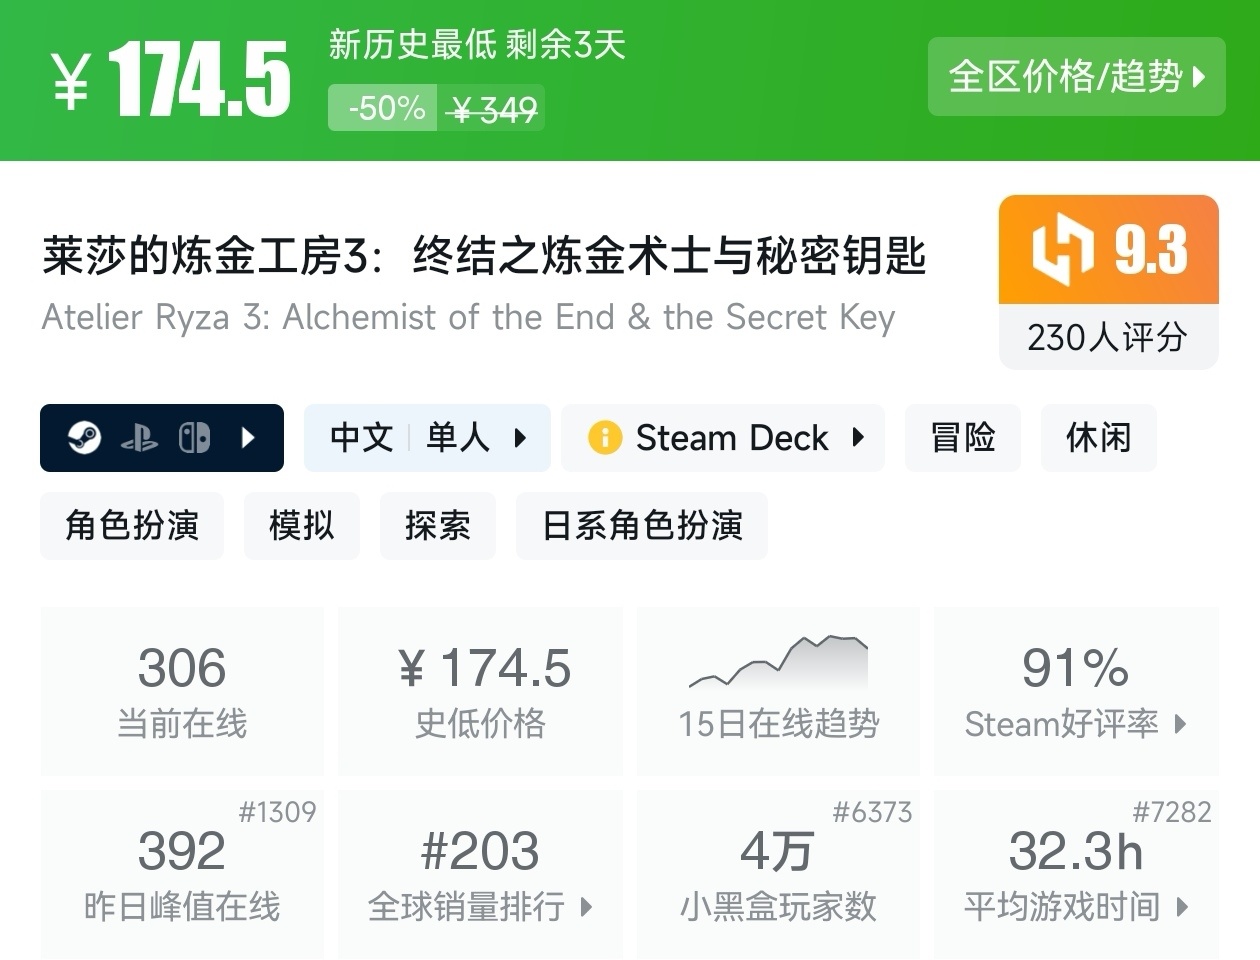Expand the 中文 单人 language options

click(427, 438)
